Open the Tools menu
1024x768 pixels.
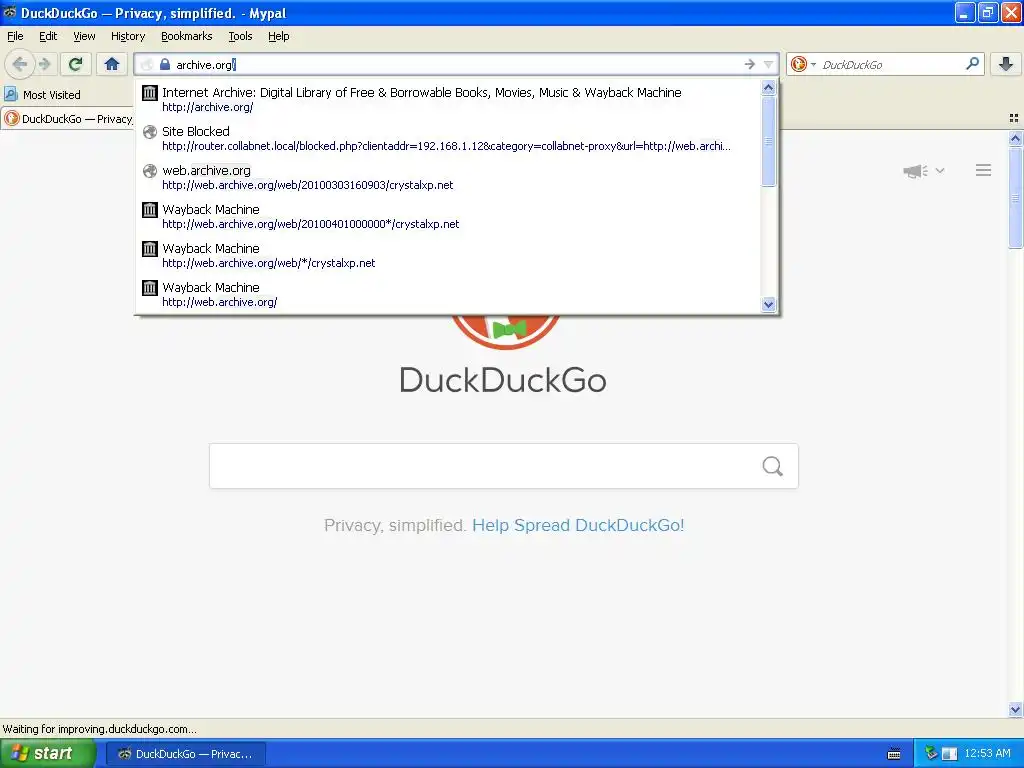(240, 36)
